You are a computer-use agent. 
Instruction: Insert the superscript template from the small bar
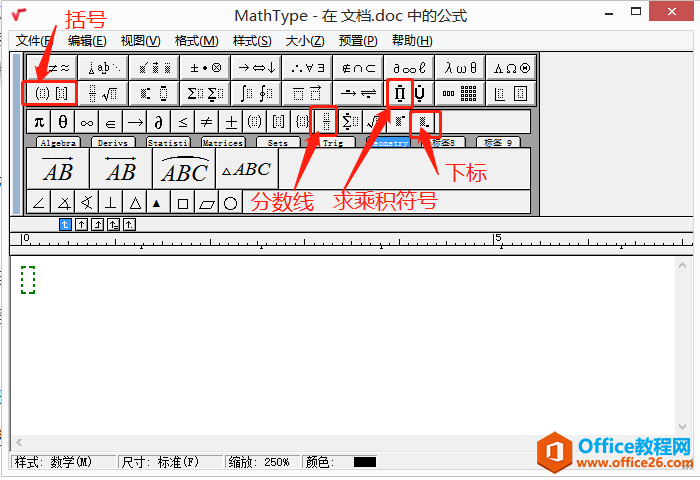point(399,121)
